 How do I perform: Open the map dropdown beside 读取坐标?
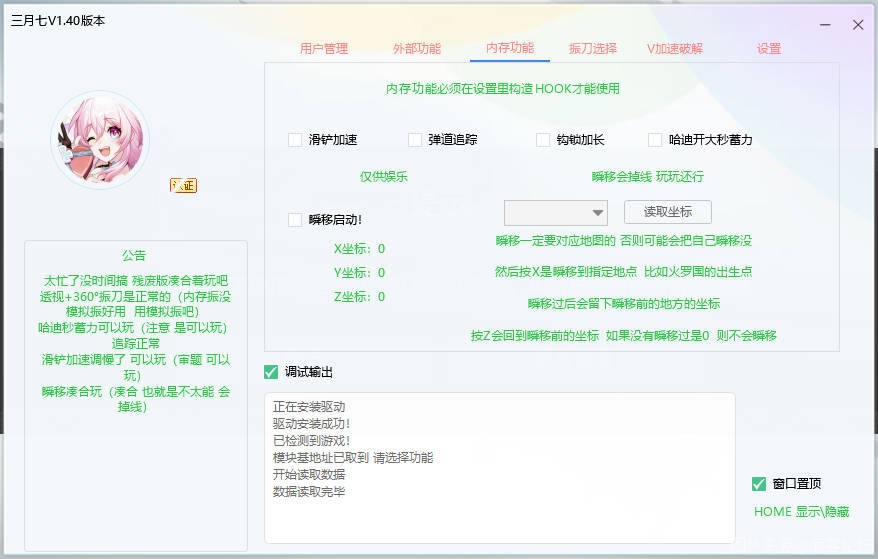[x=556, y=212]
